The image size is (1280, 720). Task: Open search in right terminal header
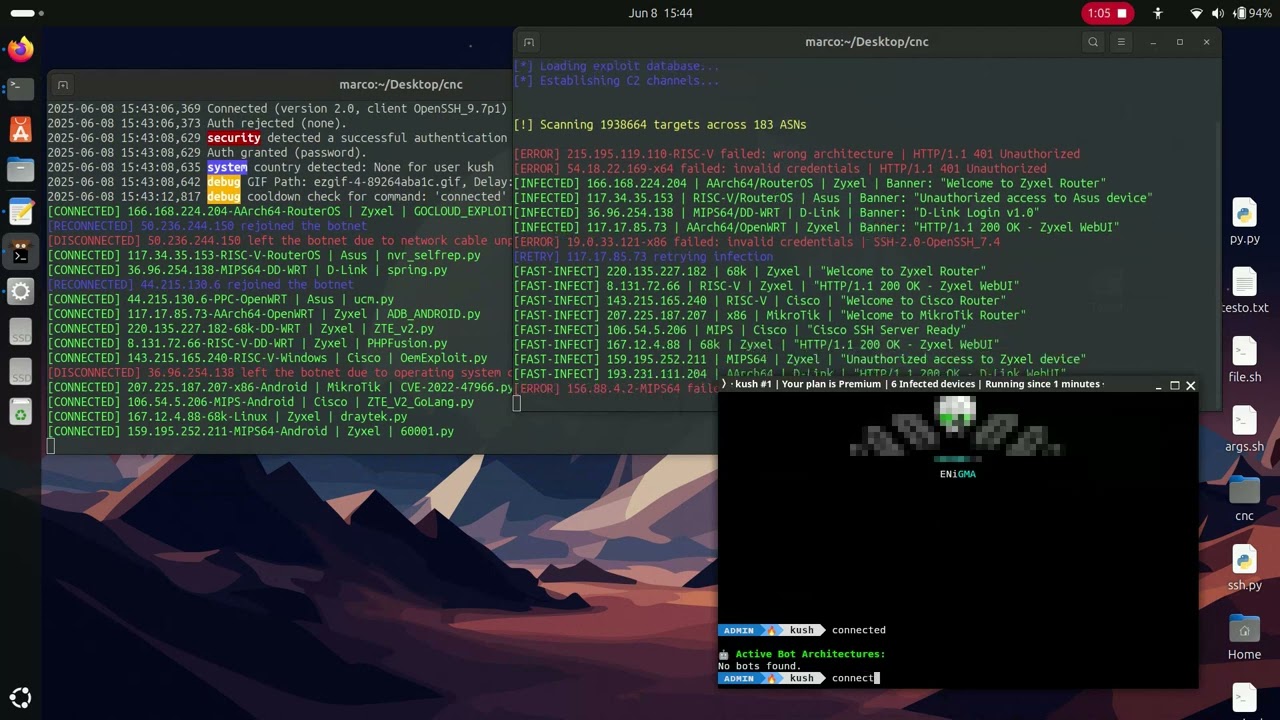coord(1093,42)
